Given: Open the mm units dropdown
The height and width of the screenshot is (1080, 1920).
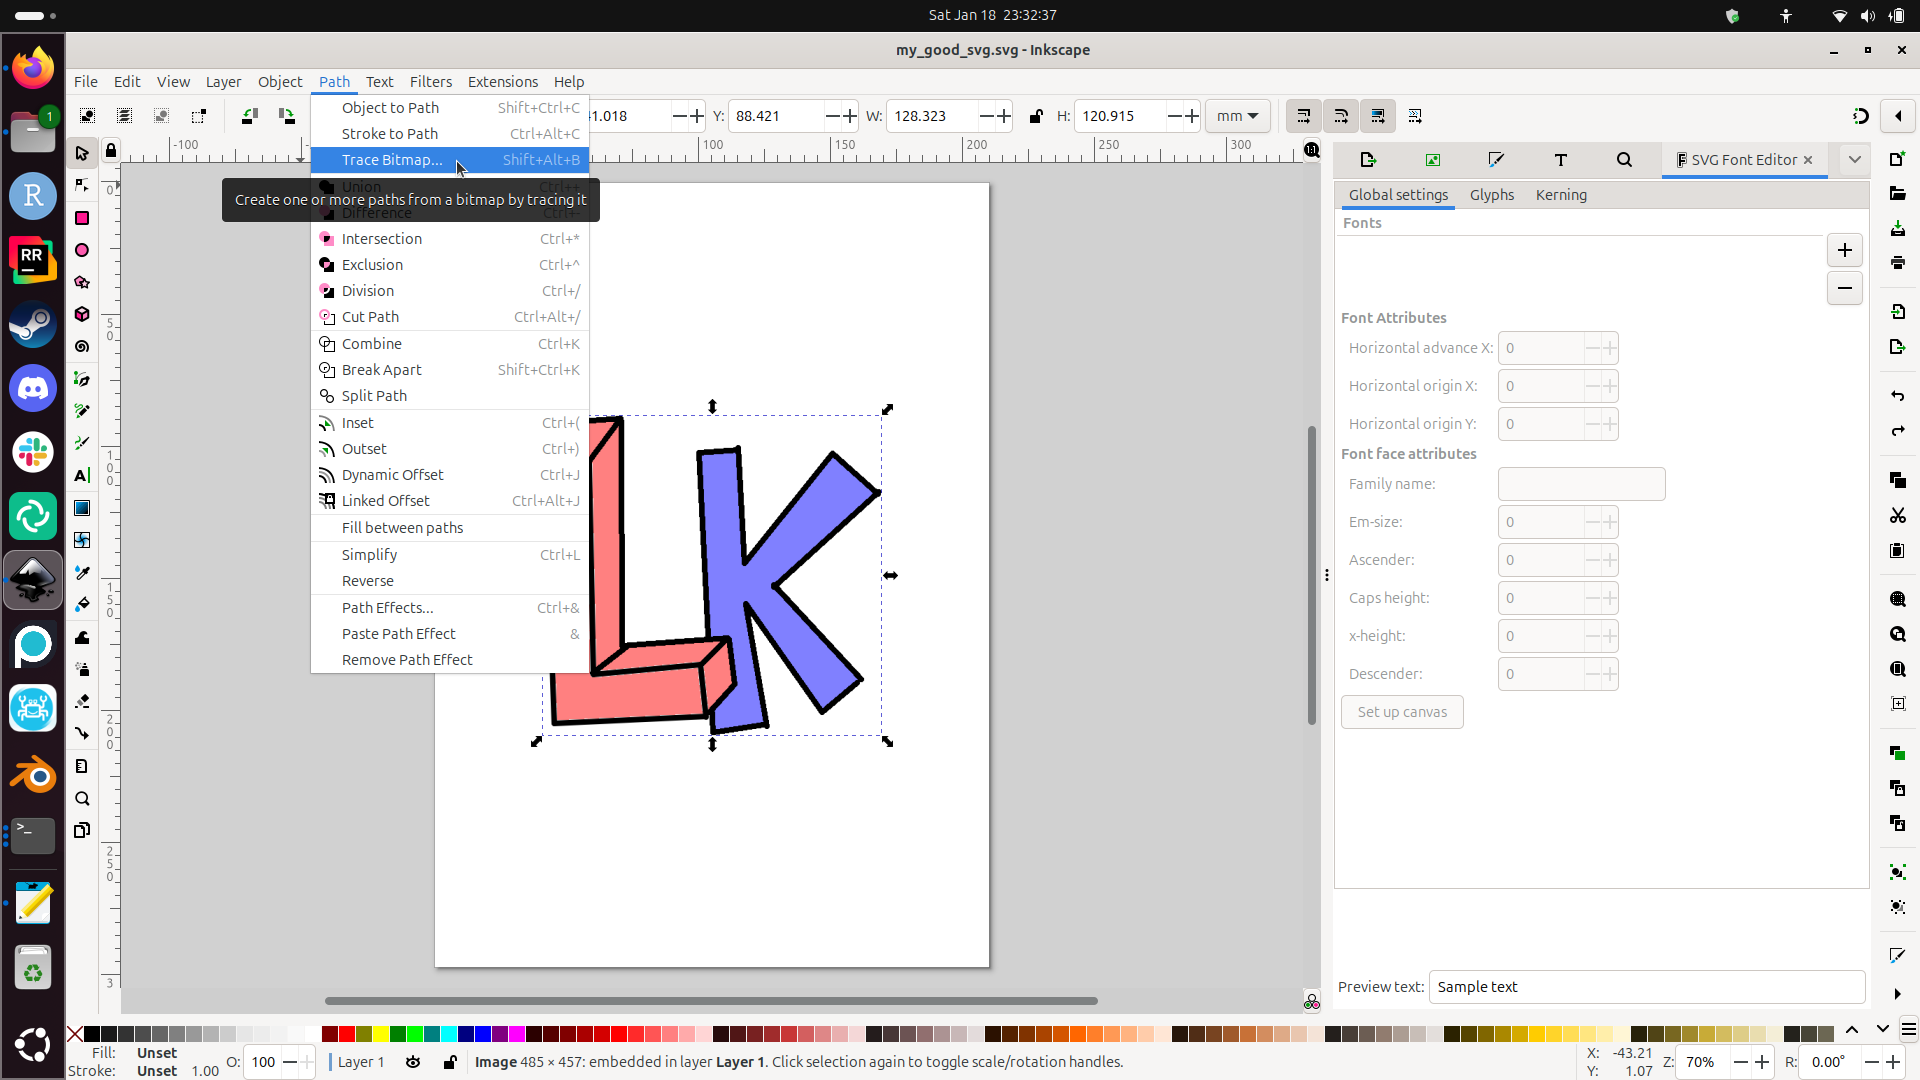Looking at the screenshot, I should (1238, 116).
